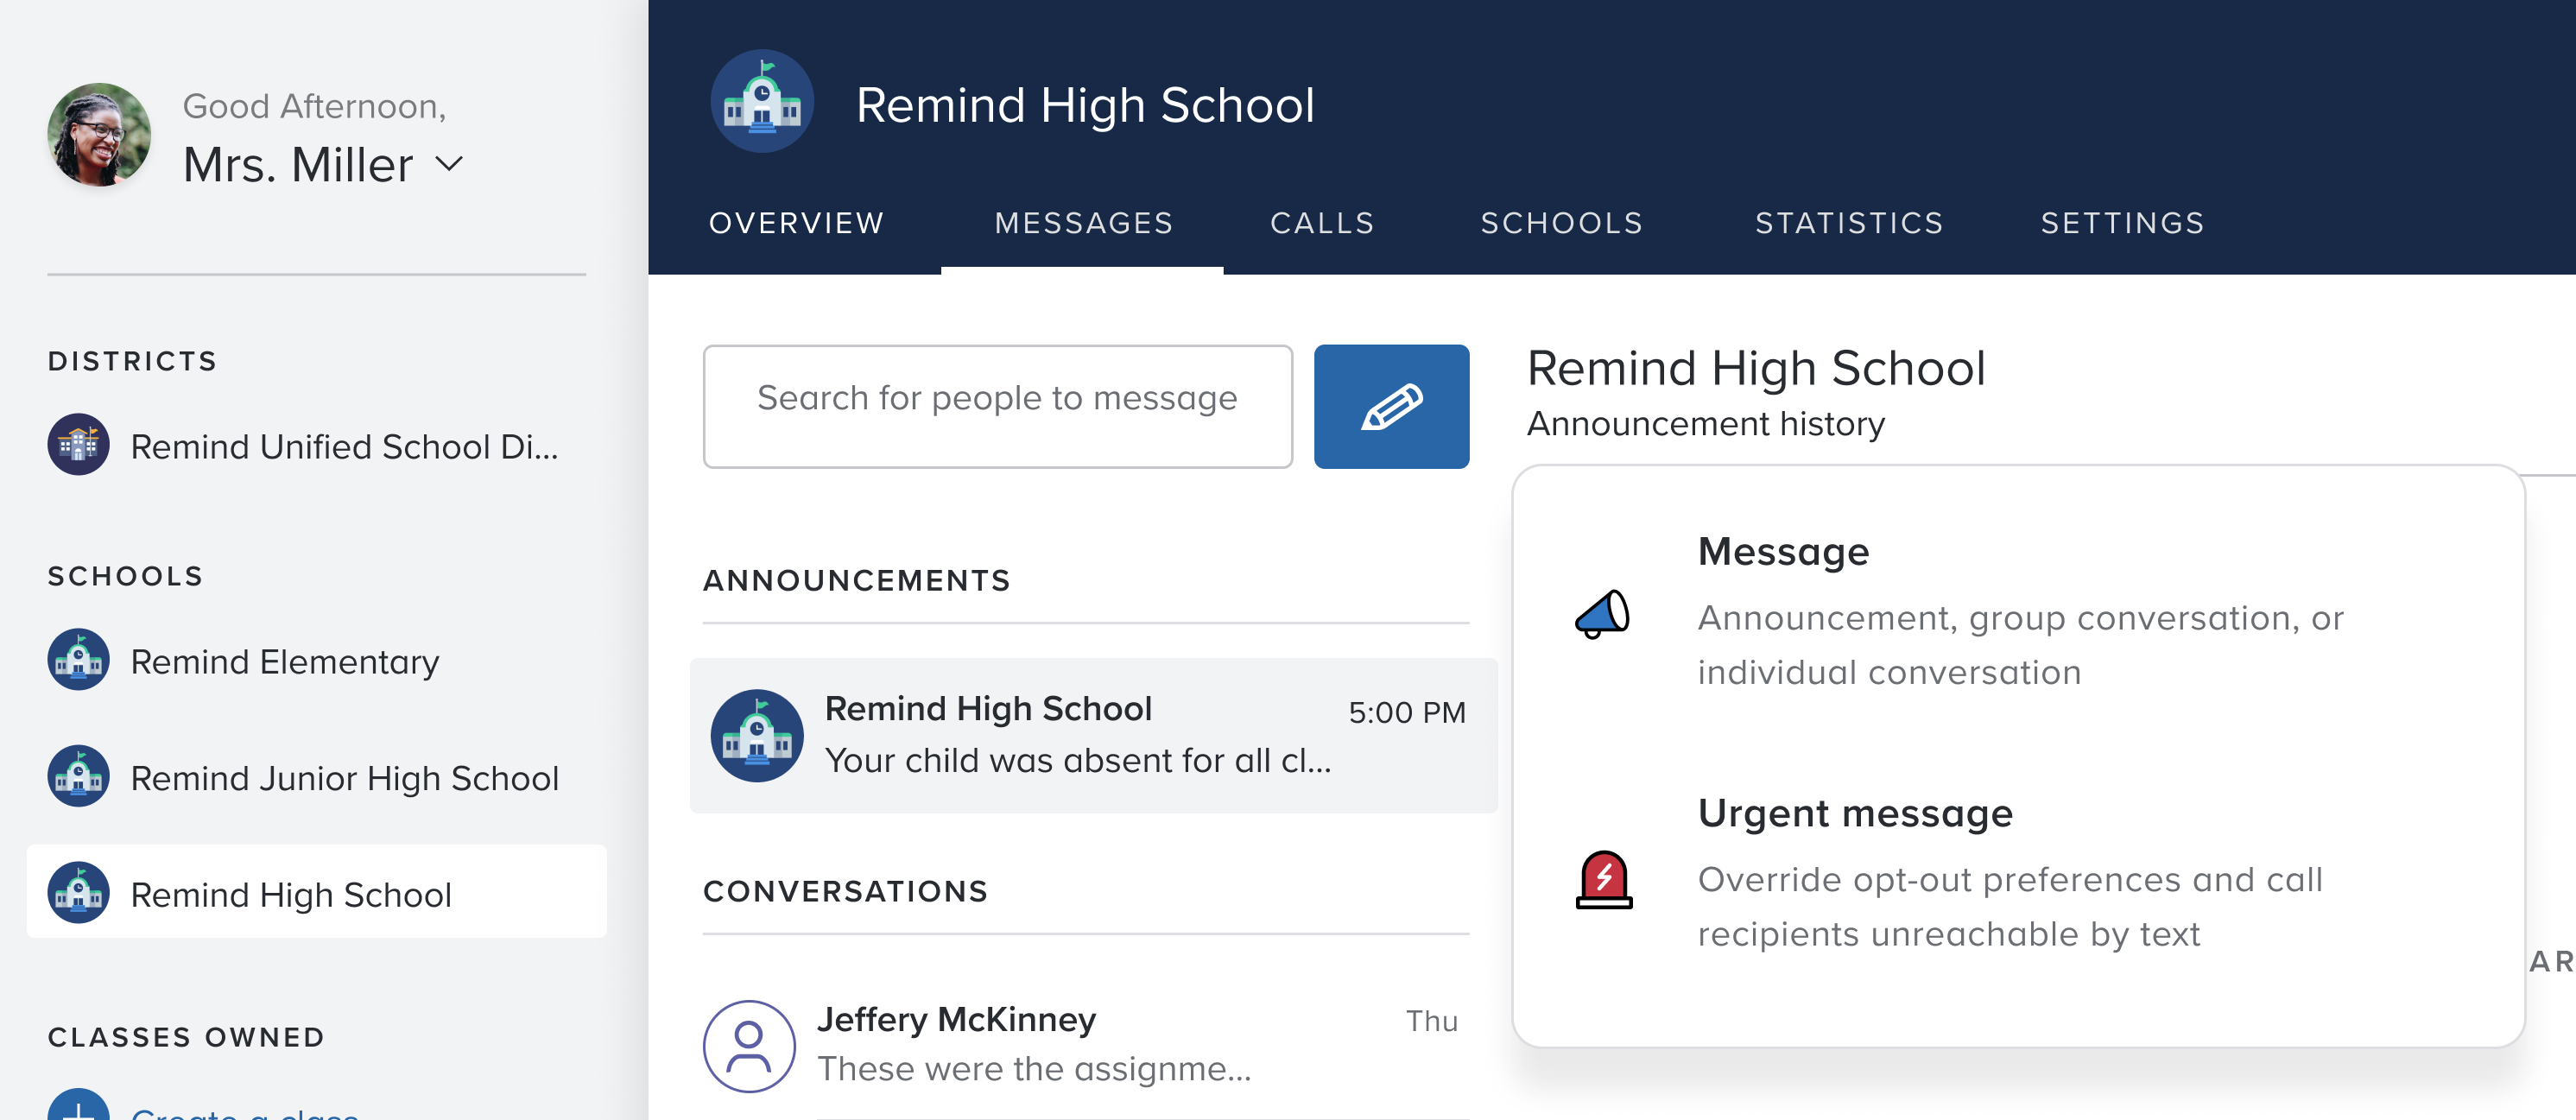The width and height of the screenshot is (2576, 1120).
Task: View the Statistics tab
Action: 1849,223
